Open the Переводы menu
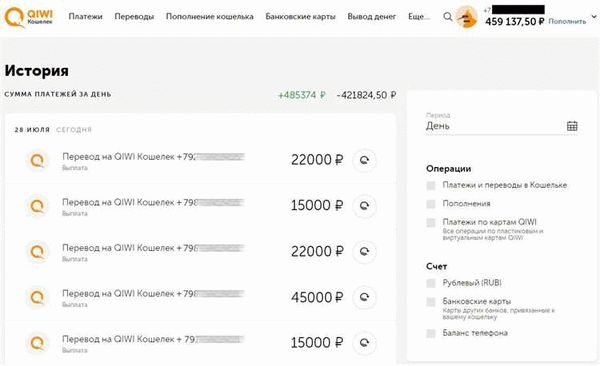Image resolution: width=600 pixels, height=366 pixels. point(134,16)
